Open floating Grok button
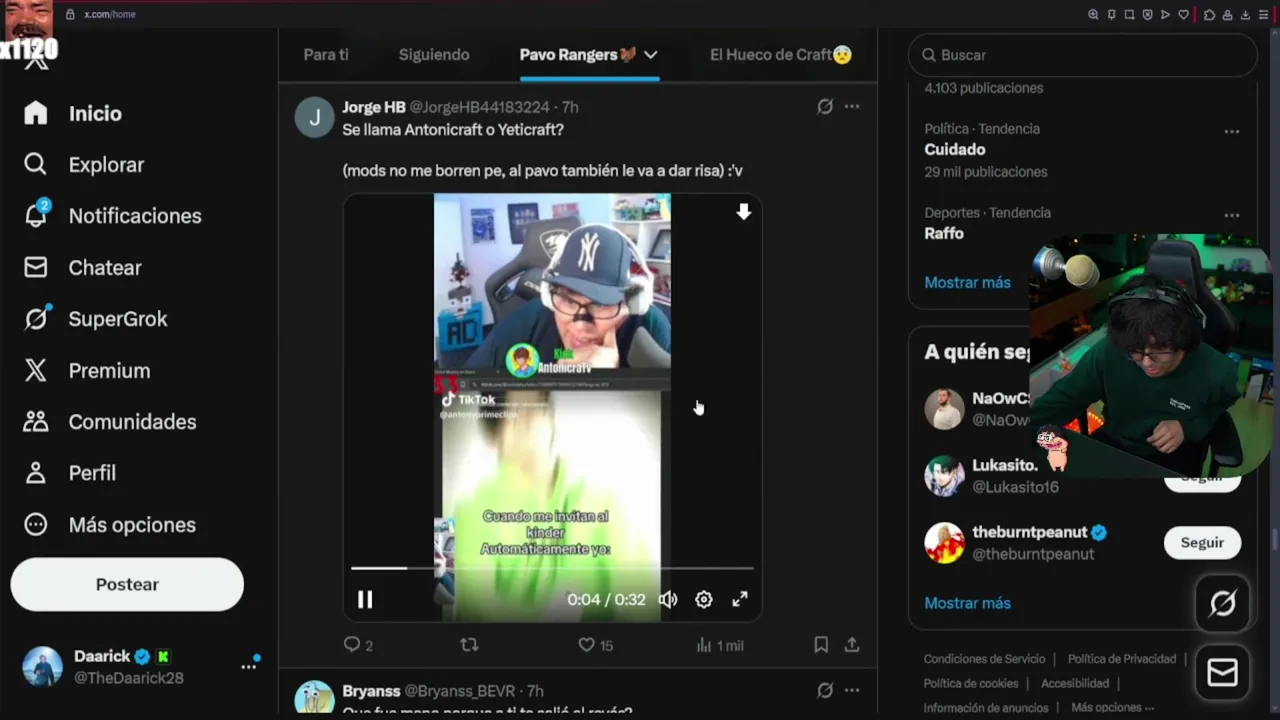Screen dimensions: 1280x720 [x=1223, y=603]
